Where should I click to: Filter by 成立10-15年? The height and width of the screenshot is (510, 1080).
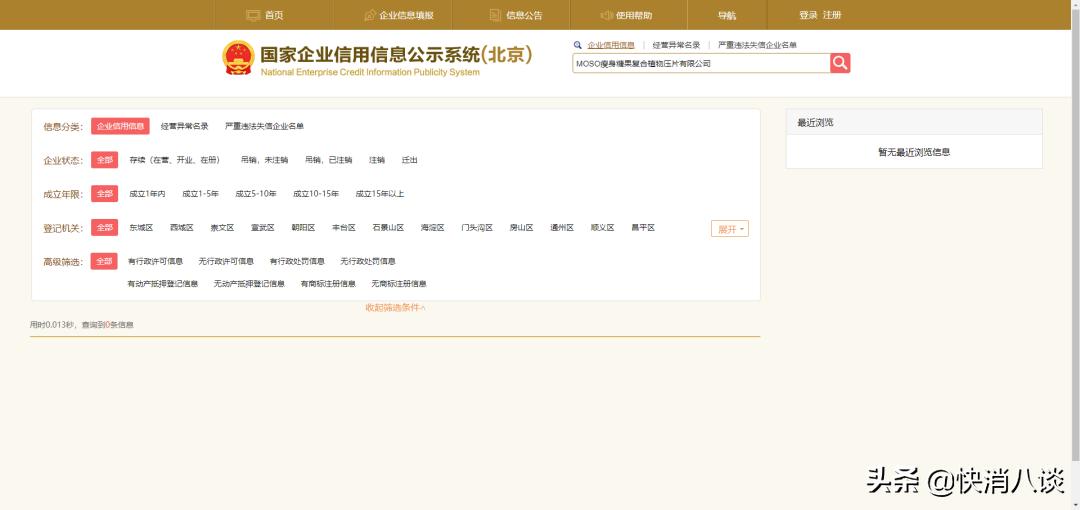coord(316,194)
